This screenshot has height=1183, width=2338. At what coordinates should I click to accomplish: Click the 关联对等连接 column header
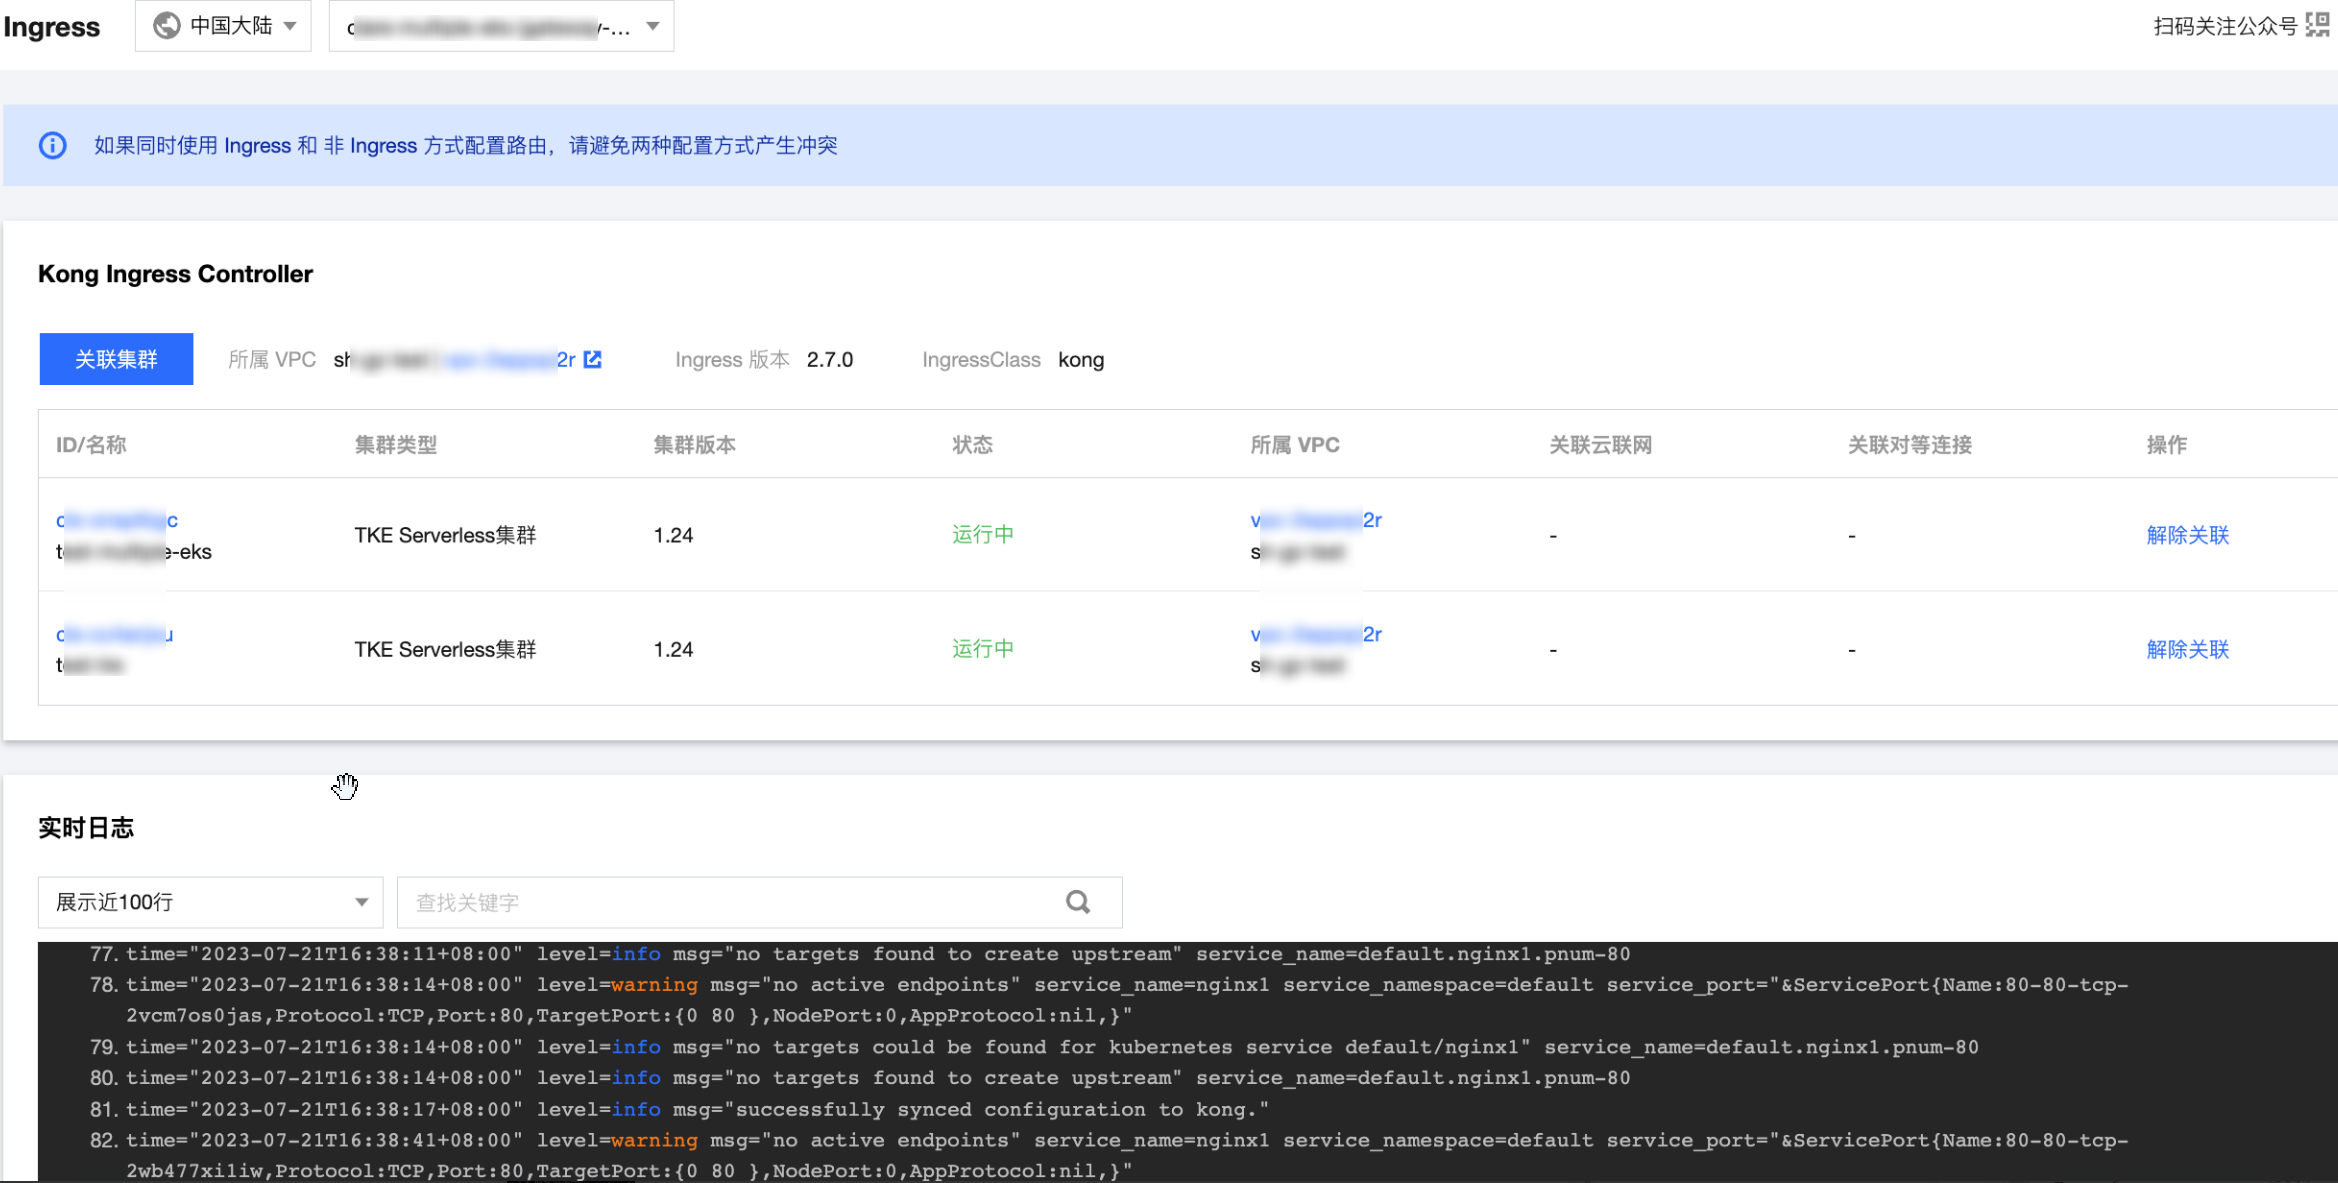point(1909,445)
